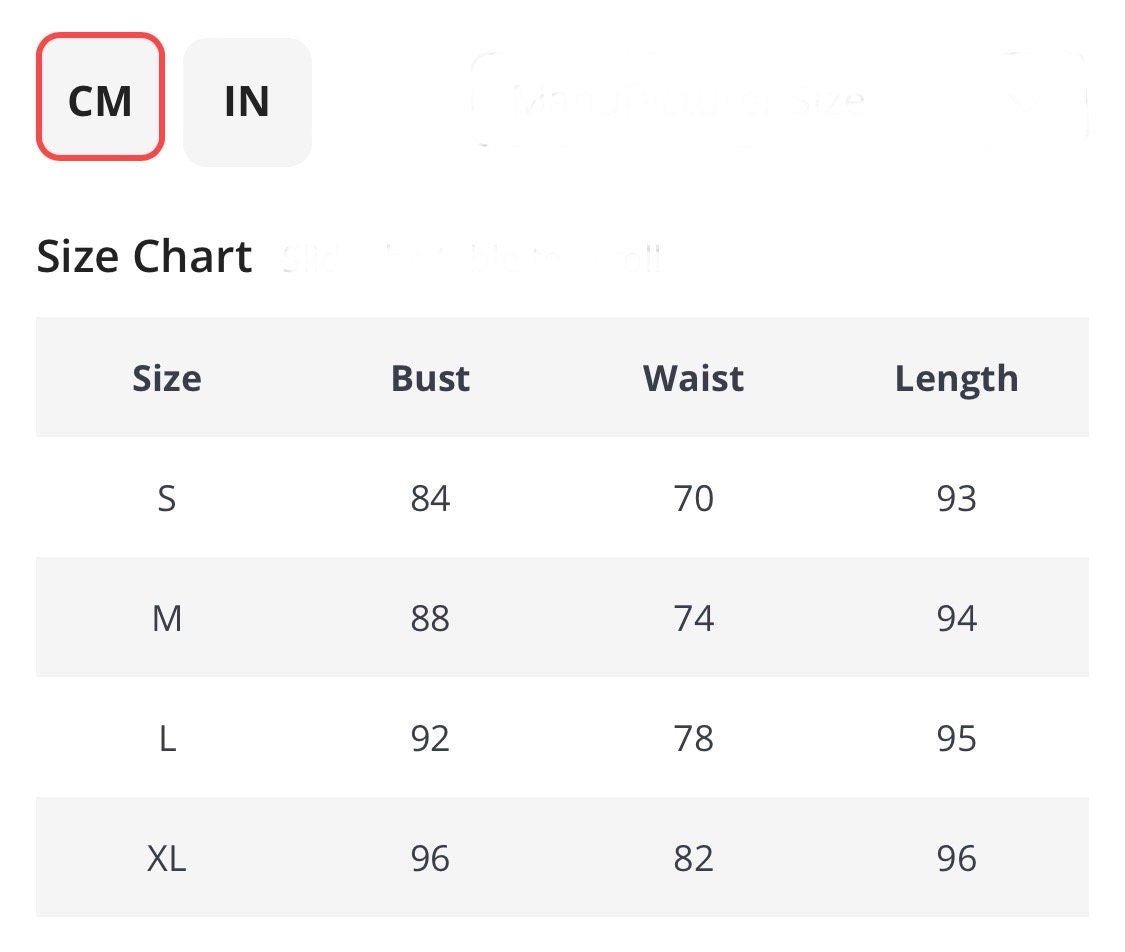Image resolution: width=1125 pixels, height=952 pixels.
Task: Switch units to IN
Action: 247,101
